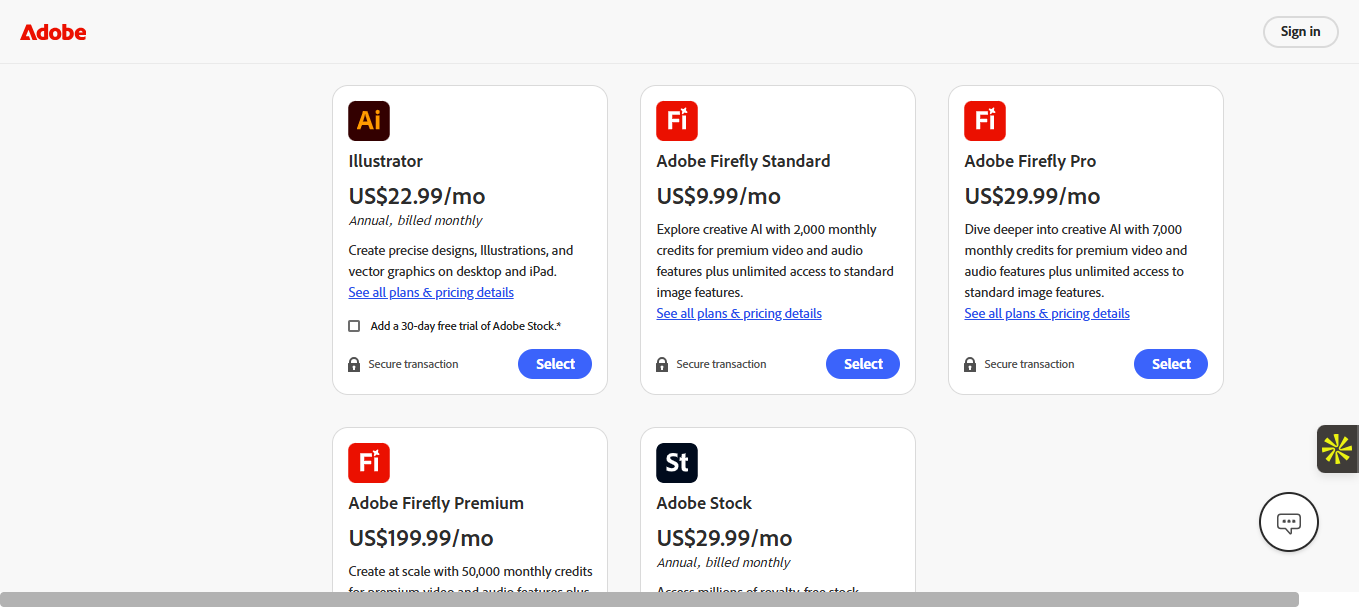Click the Adobe Firefly Premium icon
Screen dimensions: 1359x607
(x=369, y=463)
